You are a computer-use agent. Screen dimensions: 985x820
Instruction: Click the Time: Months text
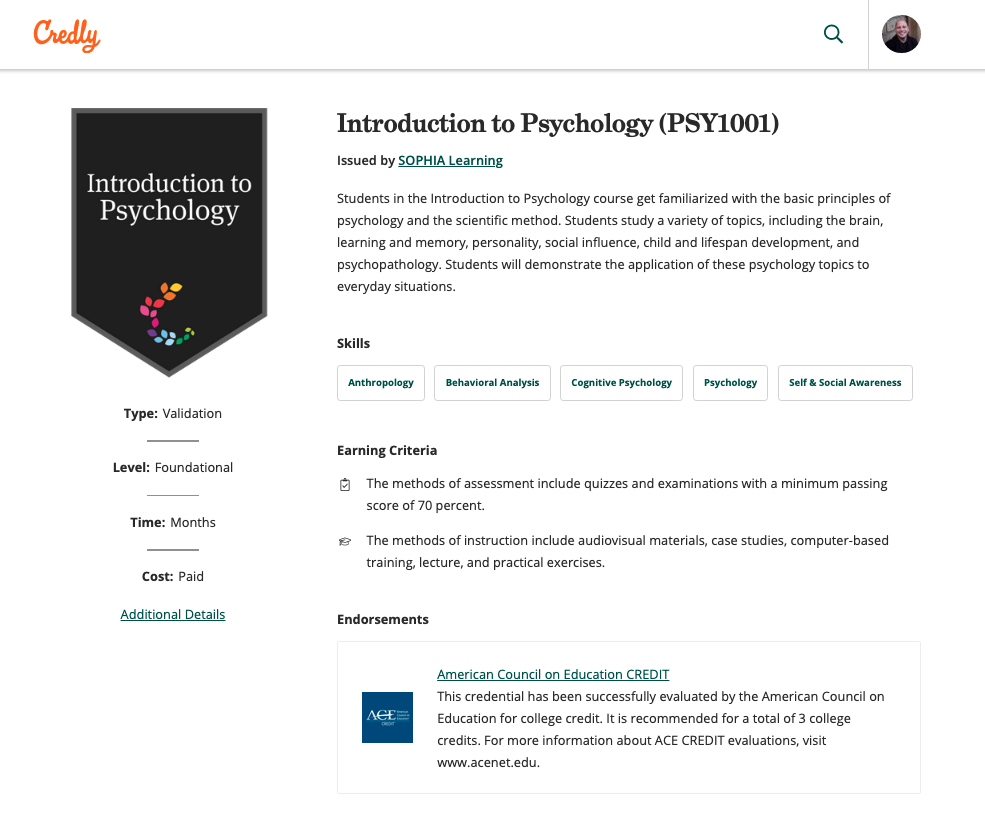point(173,522)
